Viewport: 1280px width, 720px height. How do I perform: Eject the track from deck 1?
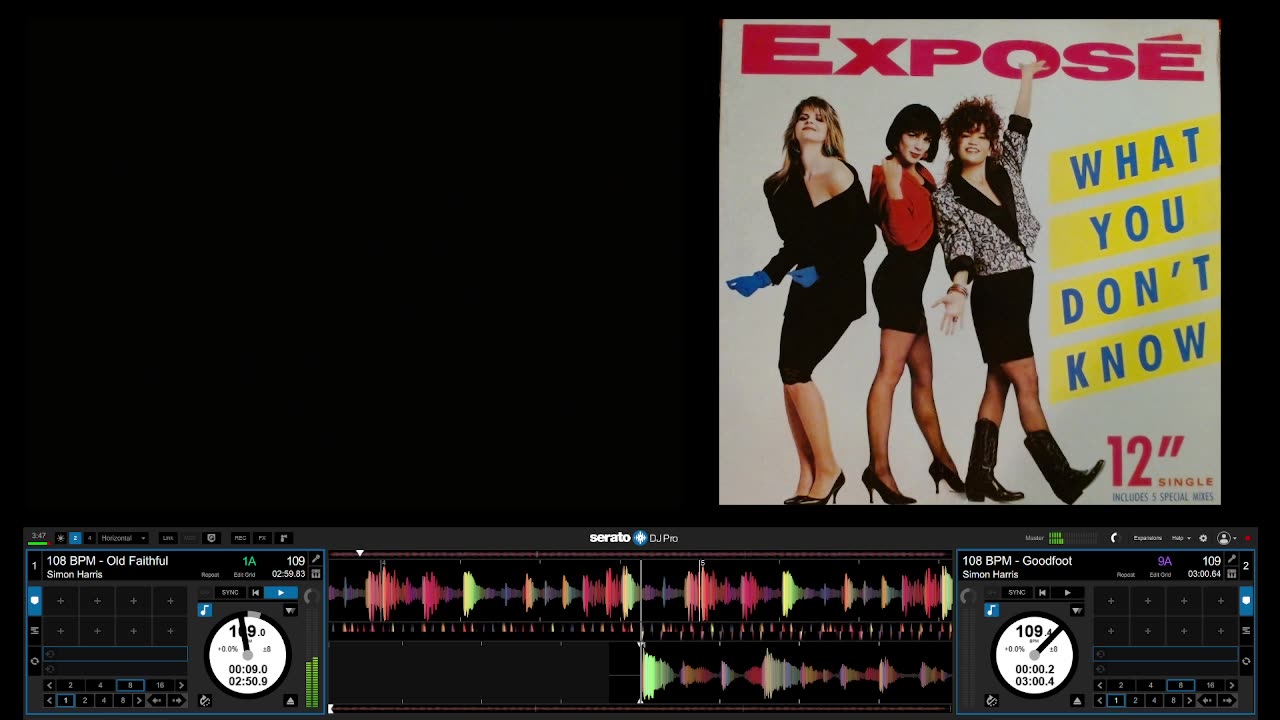tap(290, 701)
